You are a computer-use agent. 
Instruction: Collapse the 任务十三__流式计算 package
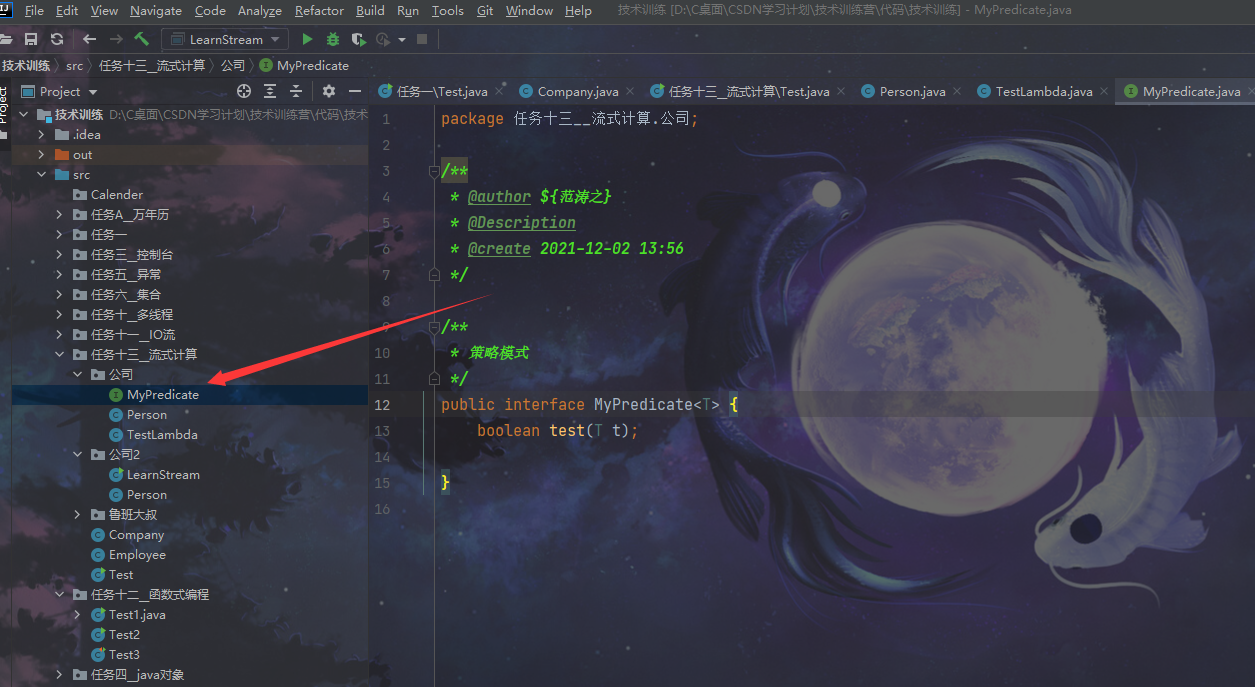pyautogui.click(x=59, y=355)
